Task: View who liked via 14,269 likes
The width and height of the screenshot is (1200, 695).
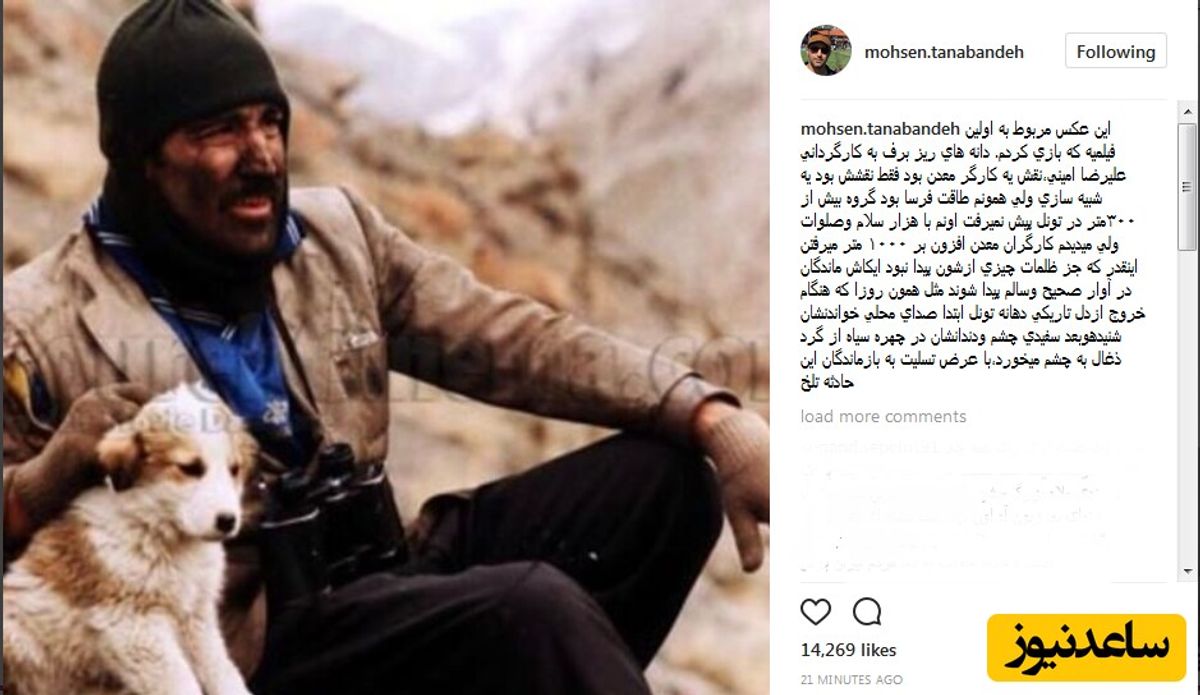Action: click(x=849, y=651)
